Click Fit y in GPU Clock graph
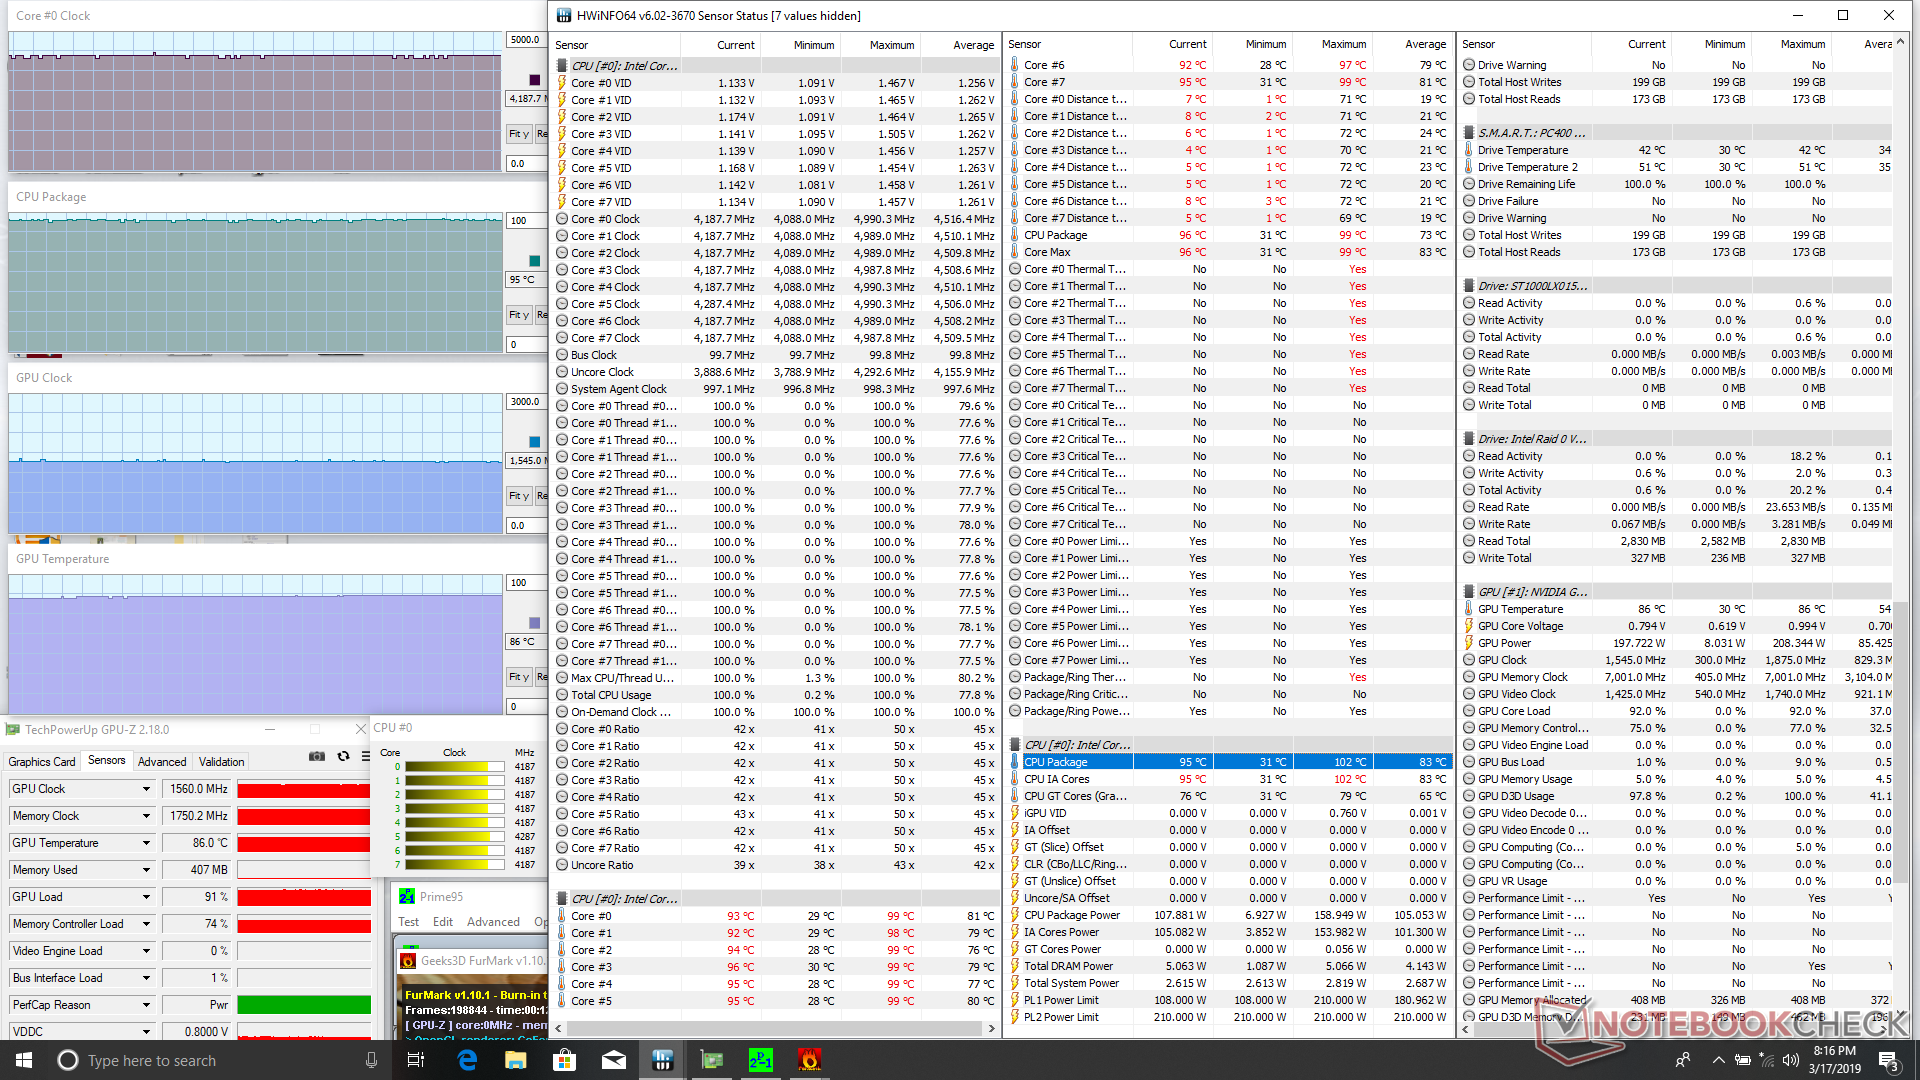The width and height of the screenshot is (1920, 1080). pos(518,496)
